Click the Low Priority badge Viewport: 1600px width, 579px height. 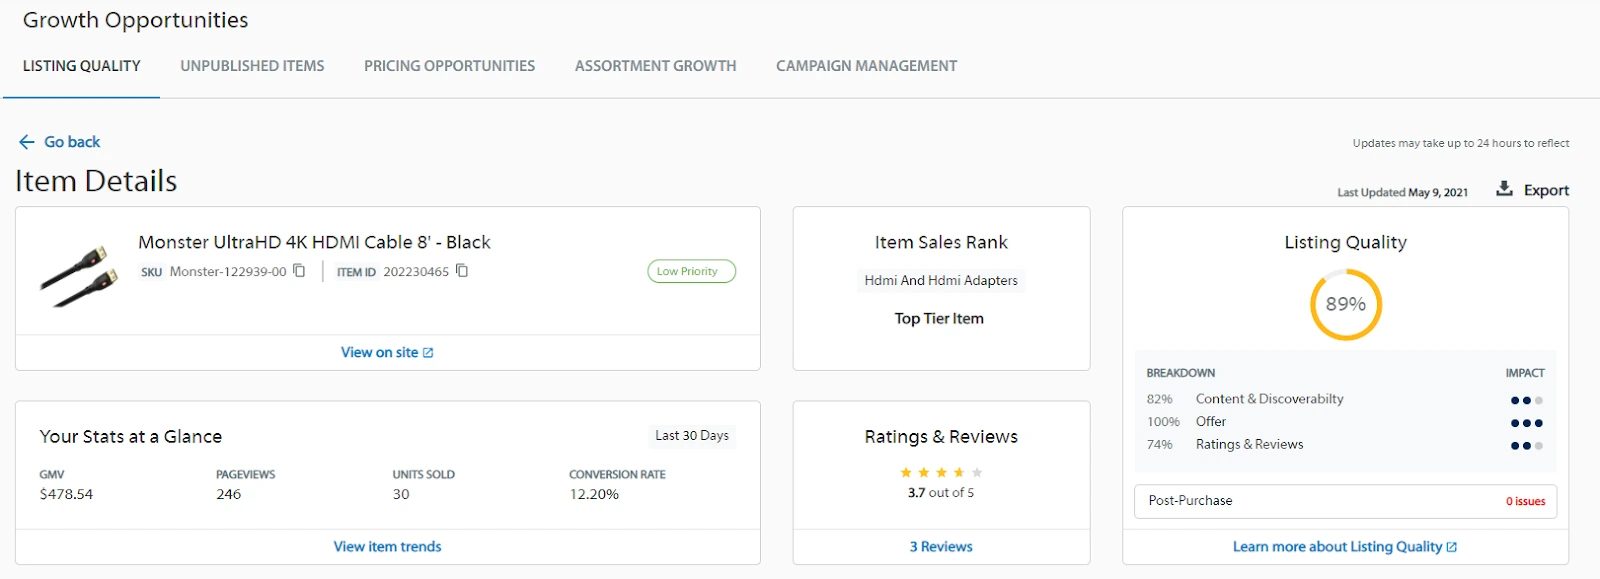coord(691,271)
